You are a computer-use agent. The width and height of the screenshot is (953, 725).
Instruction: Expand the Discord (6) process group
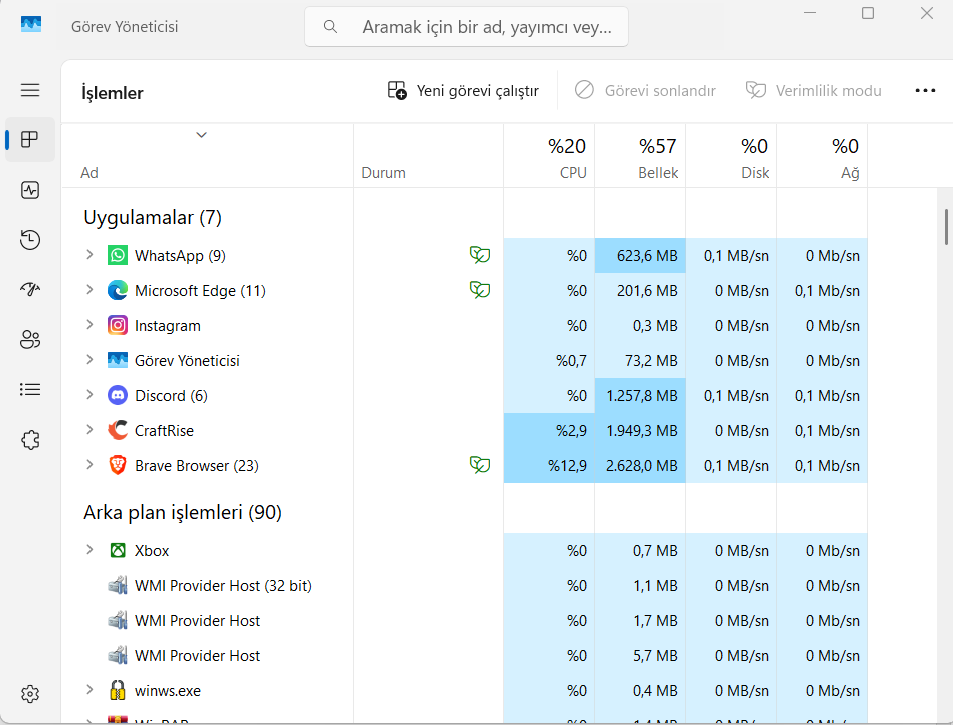click(x=90, y=395)
